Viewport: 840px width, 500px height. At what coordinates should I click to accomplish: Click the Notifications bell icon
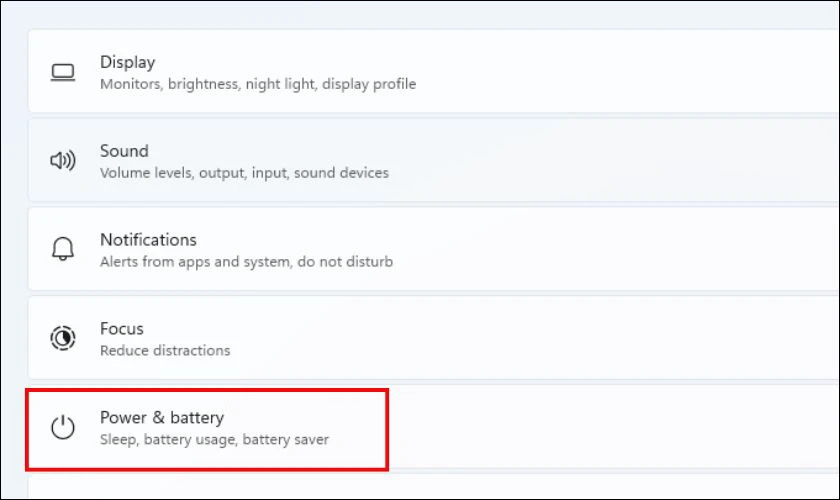(x=63, y=250)
